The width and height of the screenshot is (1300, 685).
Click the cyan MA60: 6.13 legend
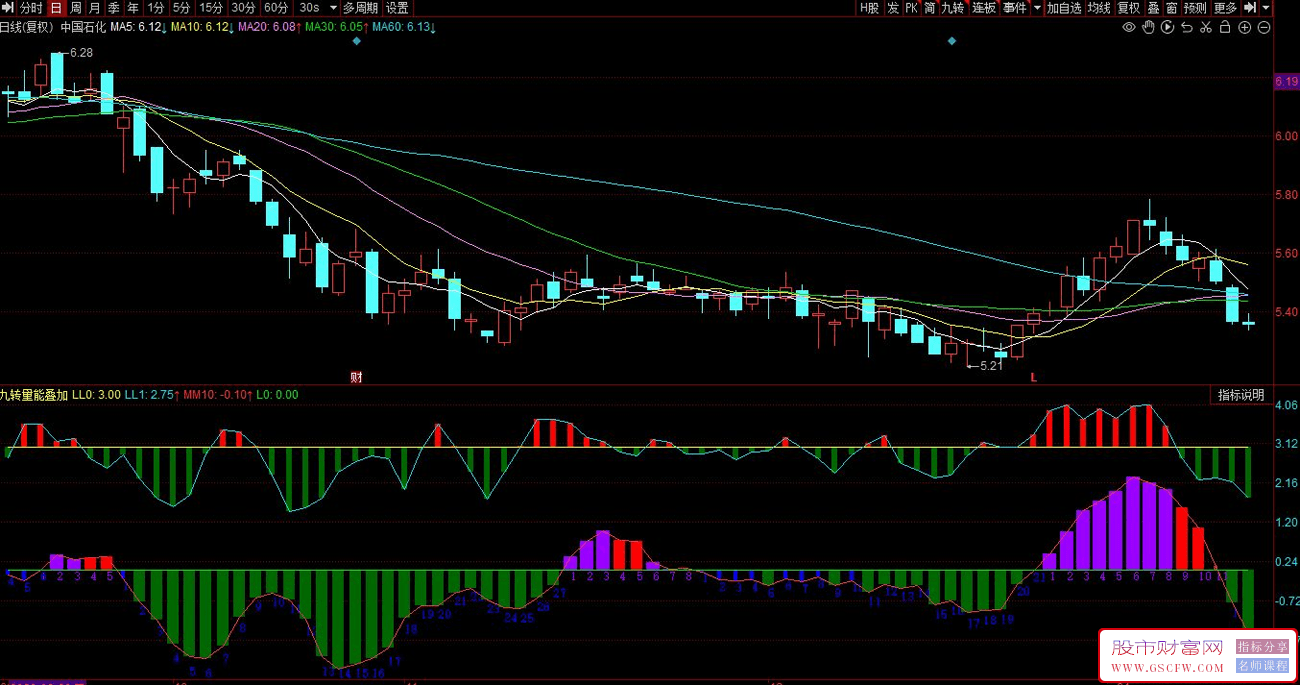(404, 27)
